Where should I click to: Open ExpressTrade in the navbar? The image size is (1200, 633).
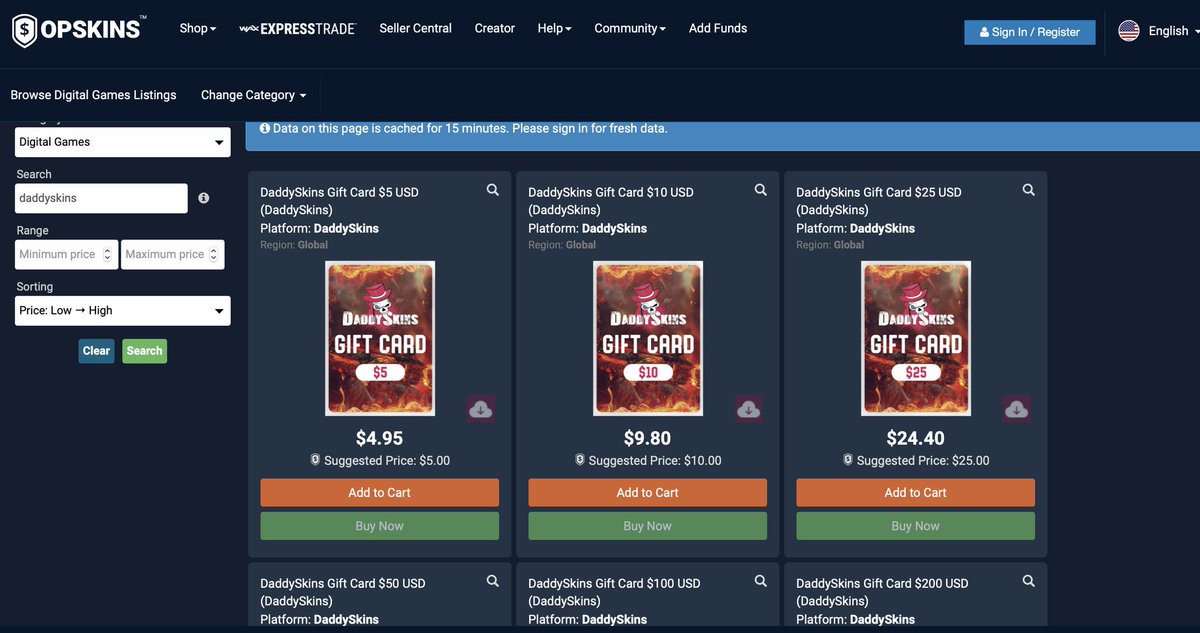[x=298, y=29]
